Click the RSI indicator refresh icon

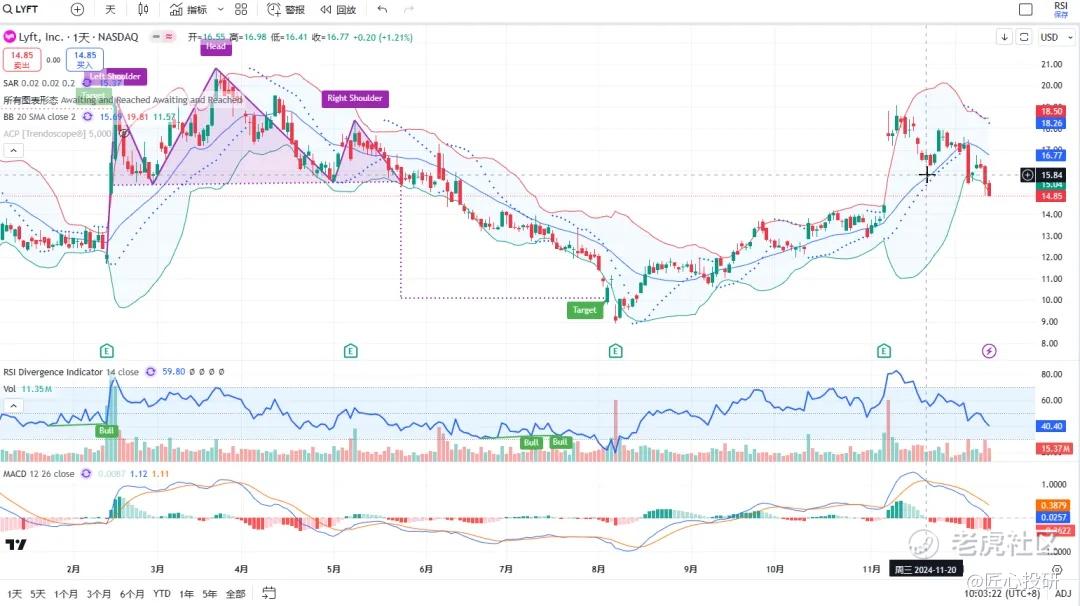[150, 372]
